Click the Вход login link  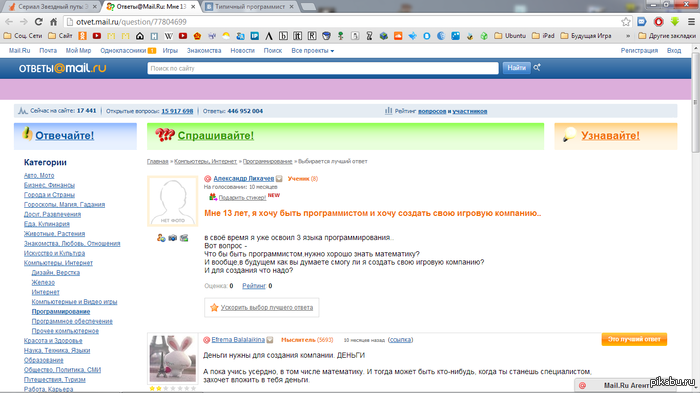pyautogui.click(x=674, y=51)
